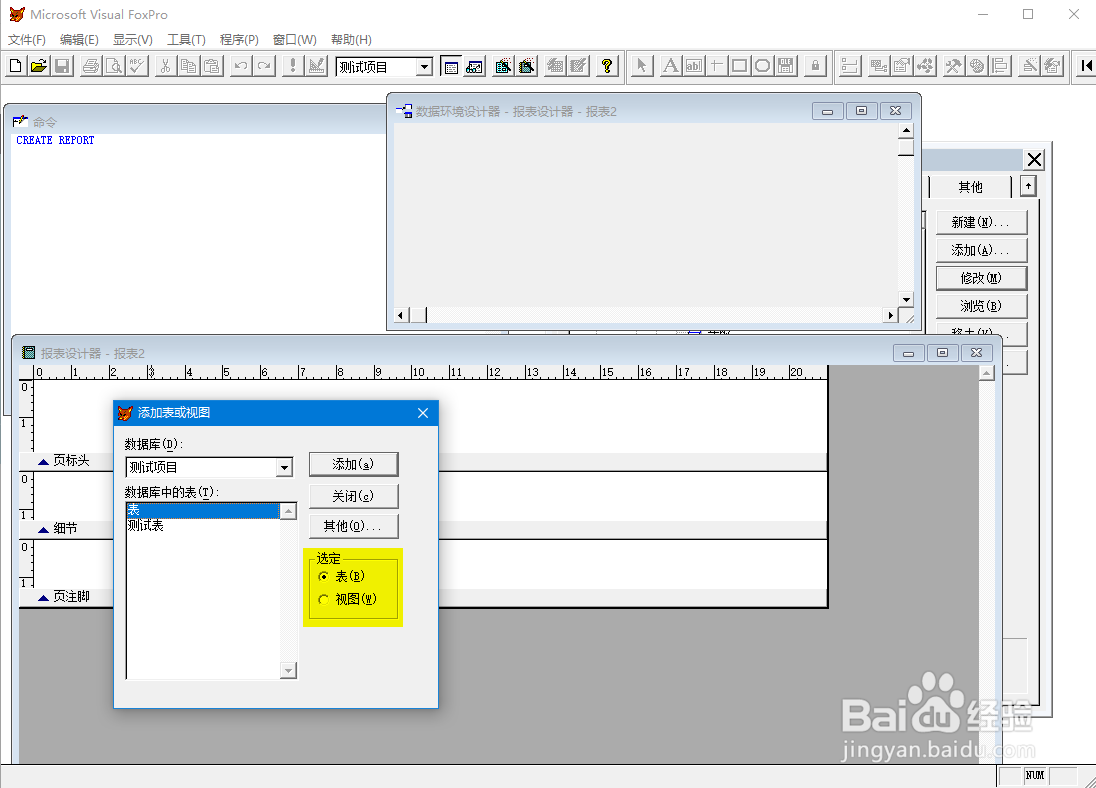
Task: Click the NUM indicator in the status bar
Action: coord(1034,775)
